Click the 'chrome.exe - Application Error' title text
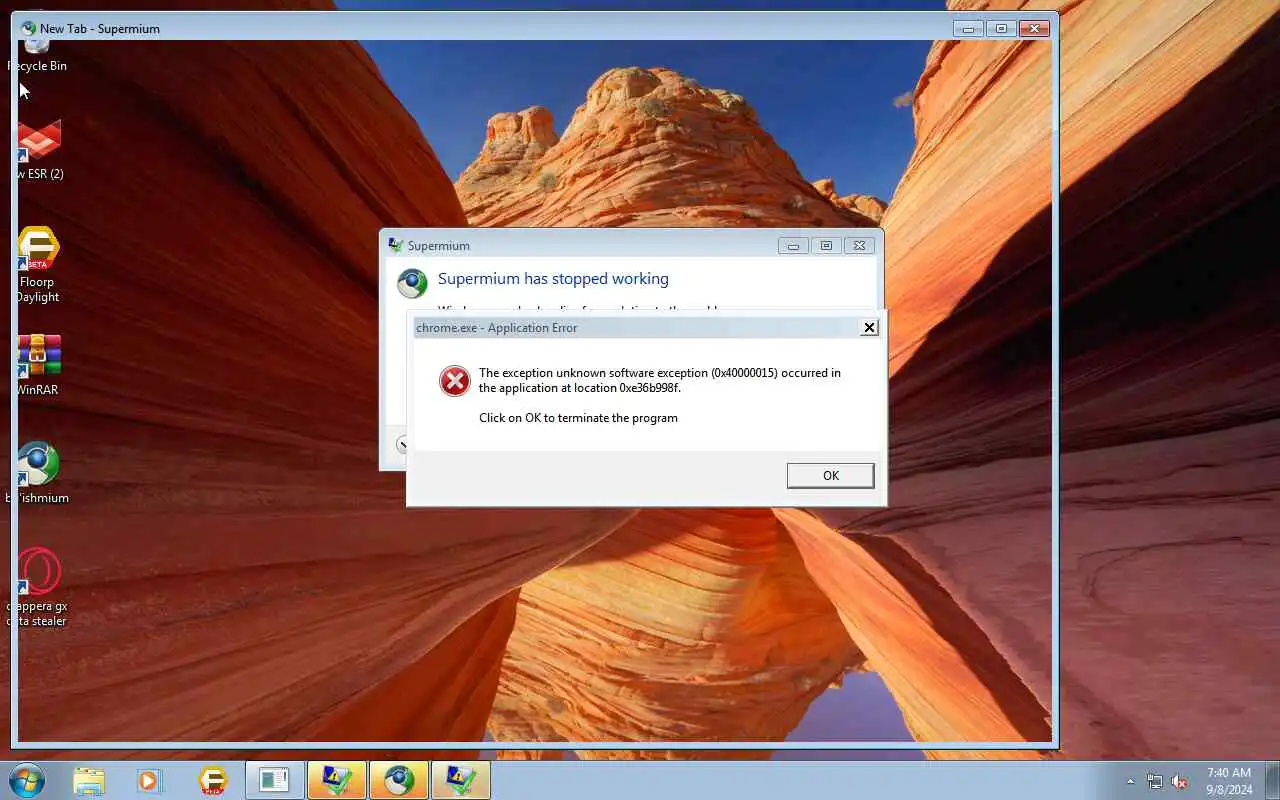 point(497,328)
